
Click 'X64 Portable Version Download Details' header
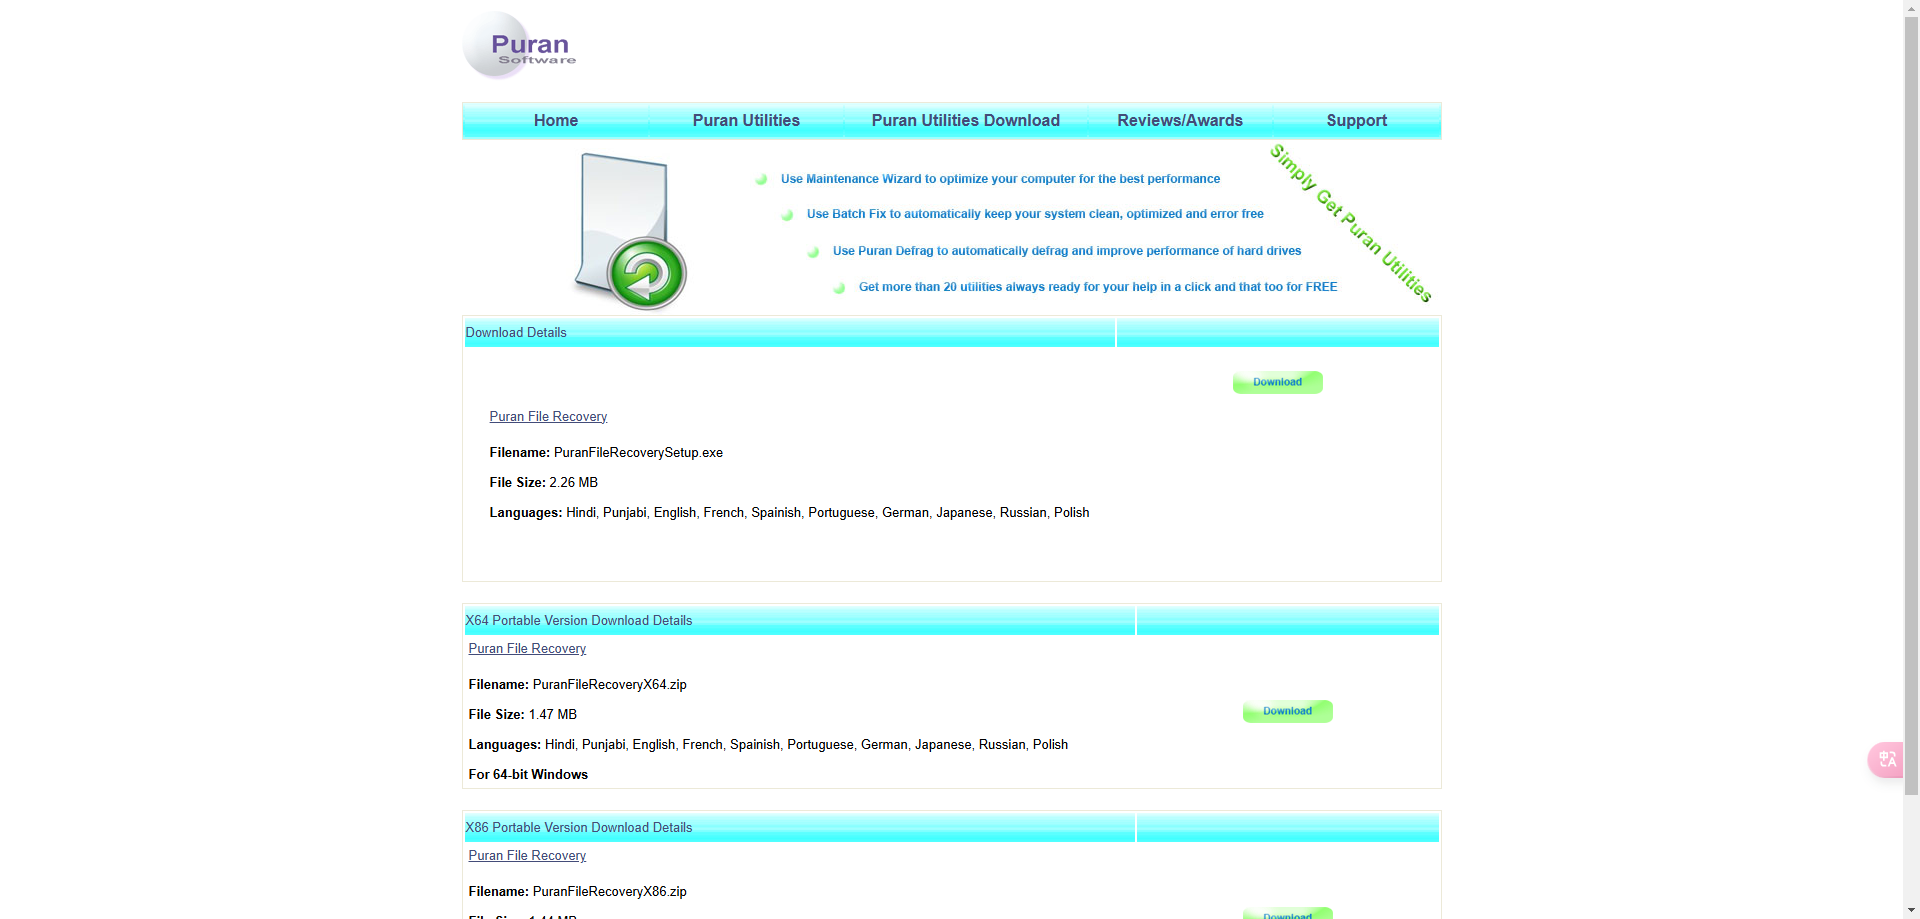pyautogui.click(x=579, y=621)
